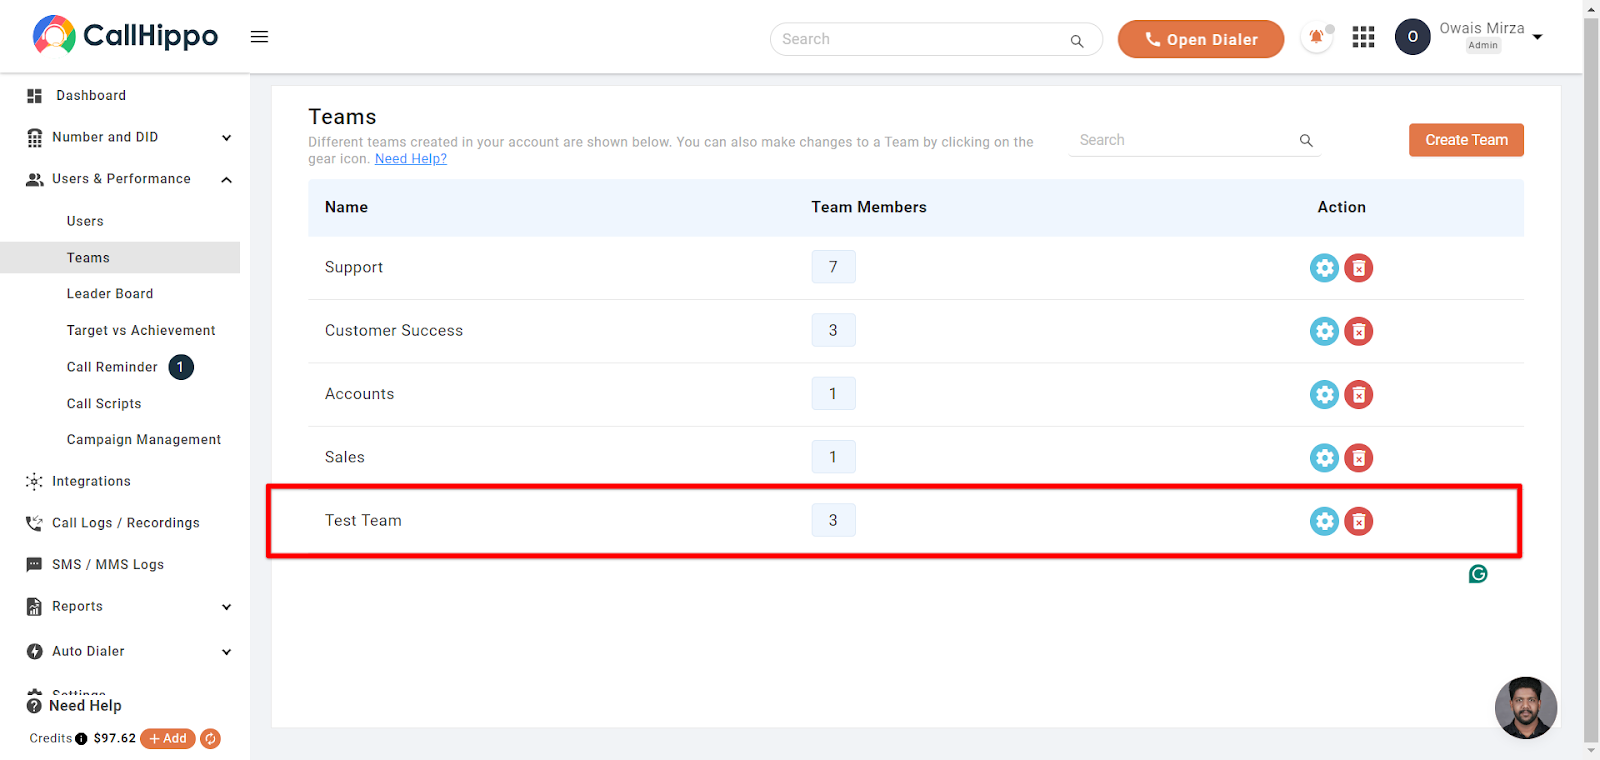Open settings gear for Support team

pyautogui.click(x=1324, y=268)
